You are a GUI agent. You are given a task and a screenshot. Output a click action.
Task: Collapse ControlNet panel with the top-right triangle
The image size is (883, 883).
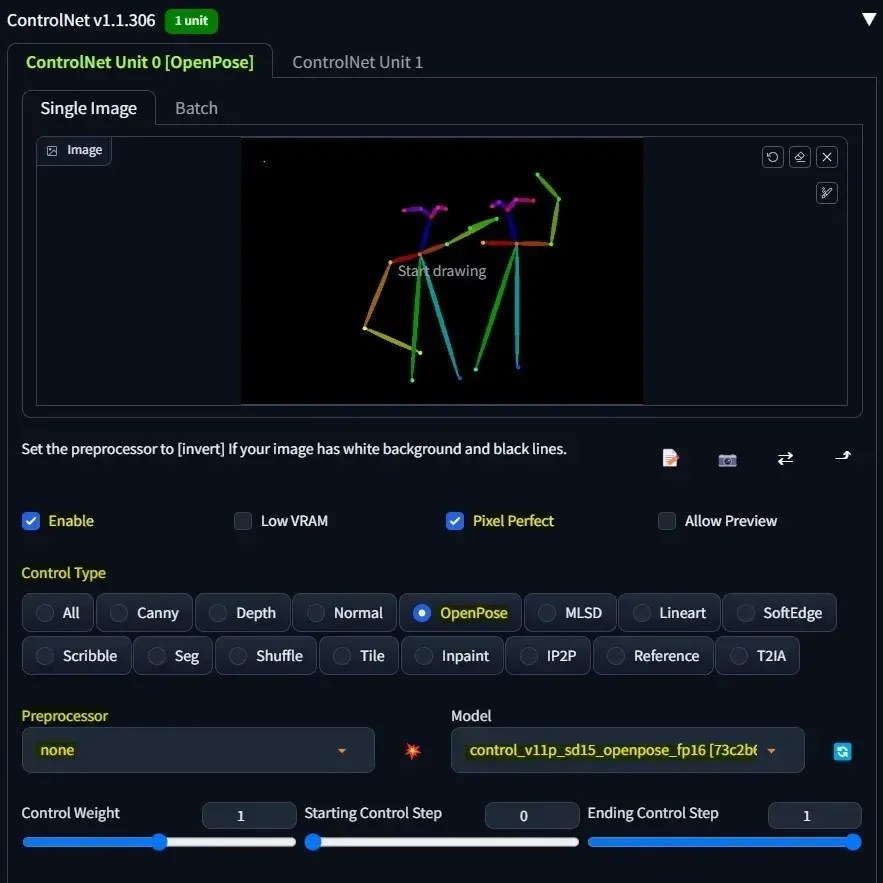(866, 18)
